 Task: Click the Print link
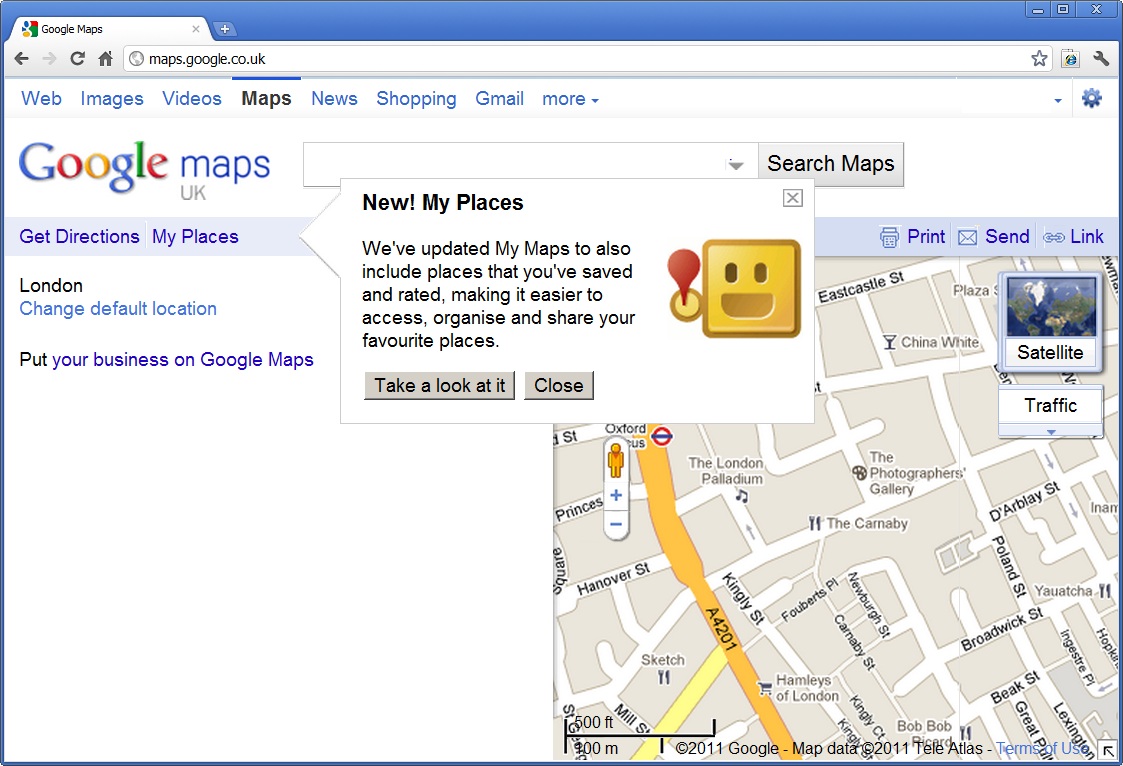point(926,236)
